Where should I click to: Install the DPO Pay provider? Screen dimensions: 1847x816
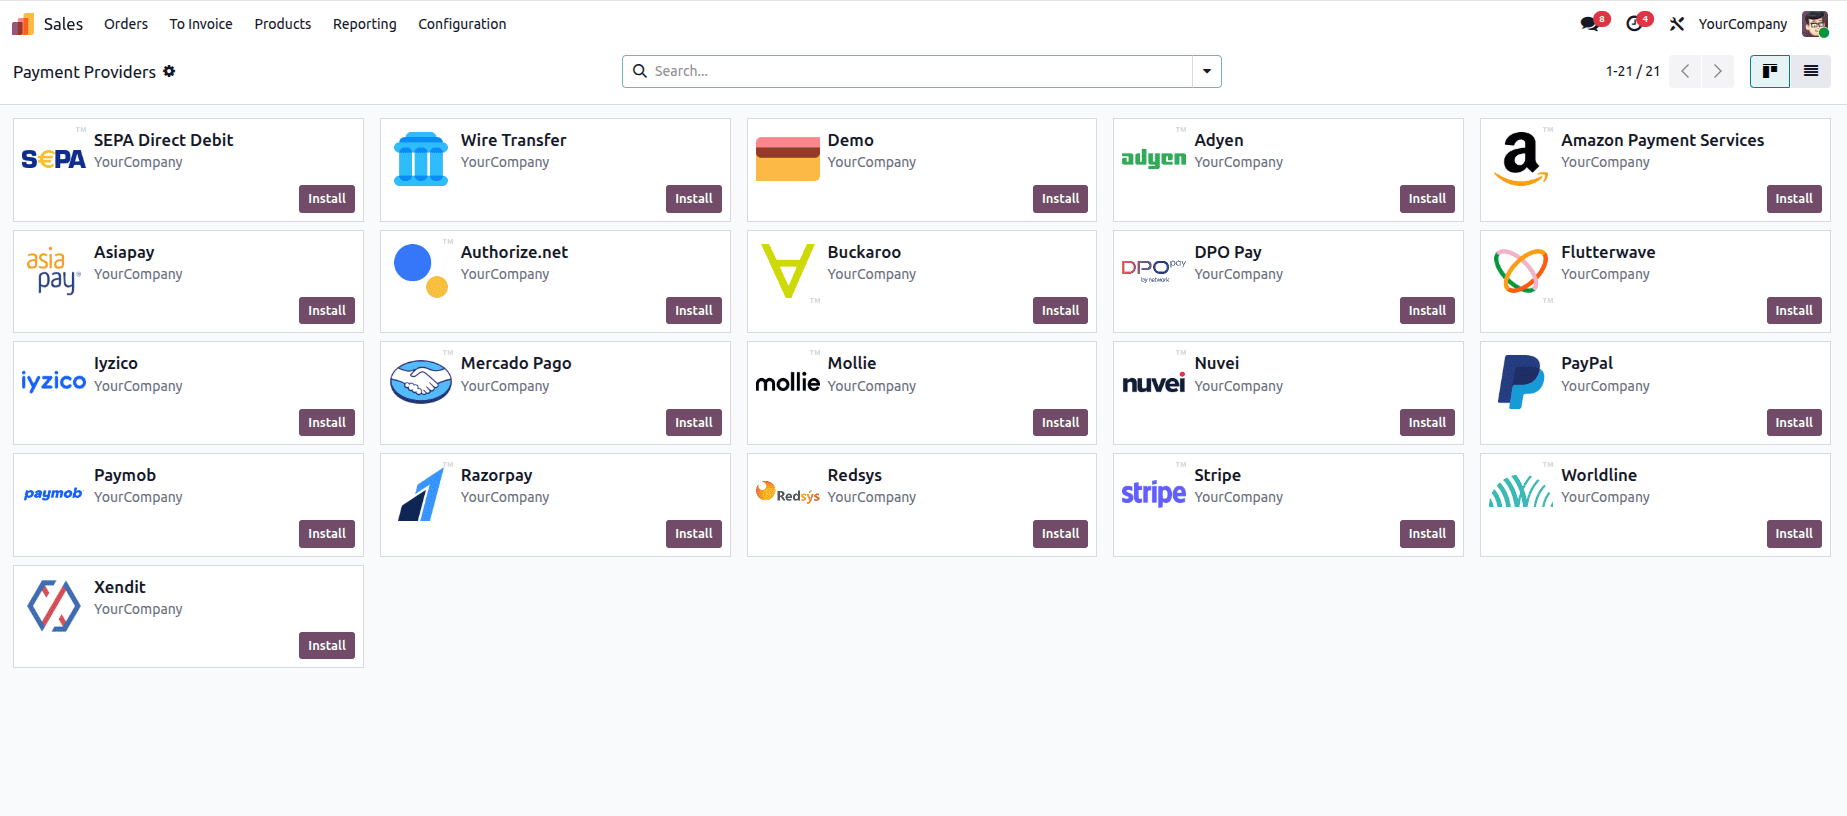1428,311
